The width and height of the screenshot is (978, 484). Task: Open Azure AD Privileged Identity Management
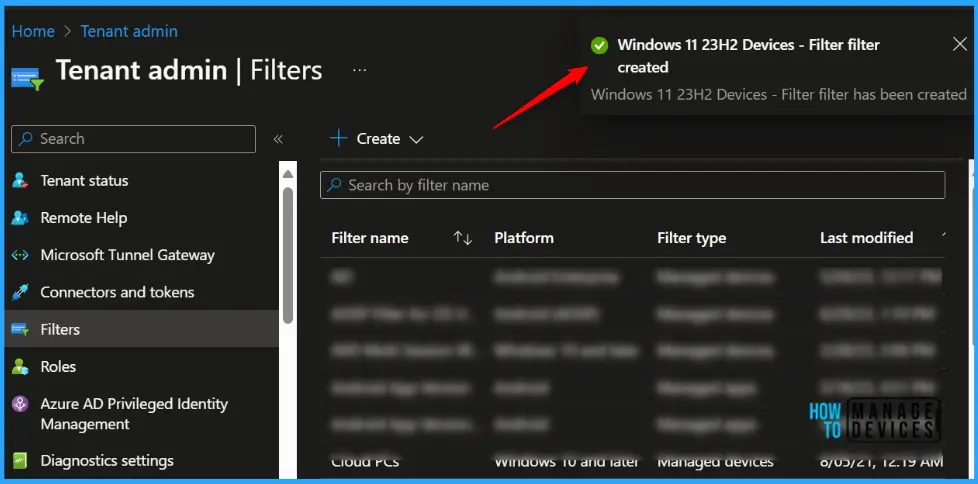click(x=134, y=414)
